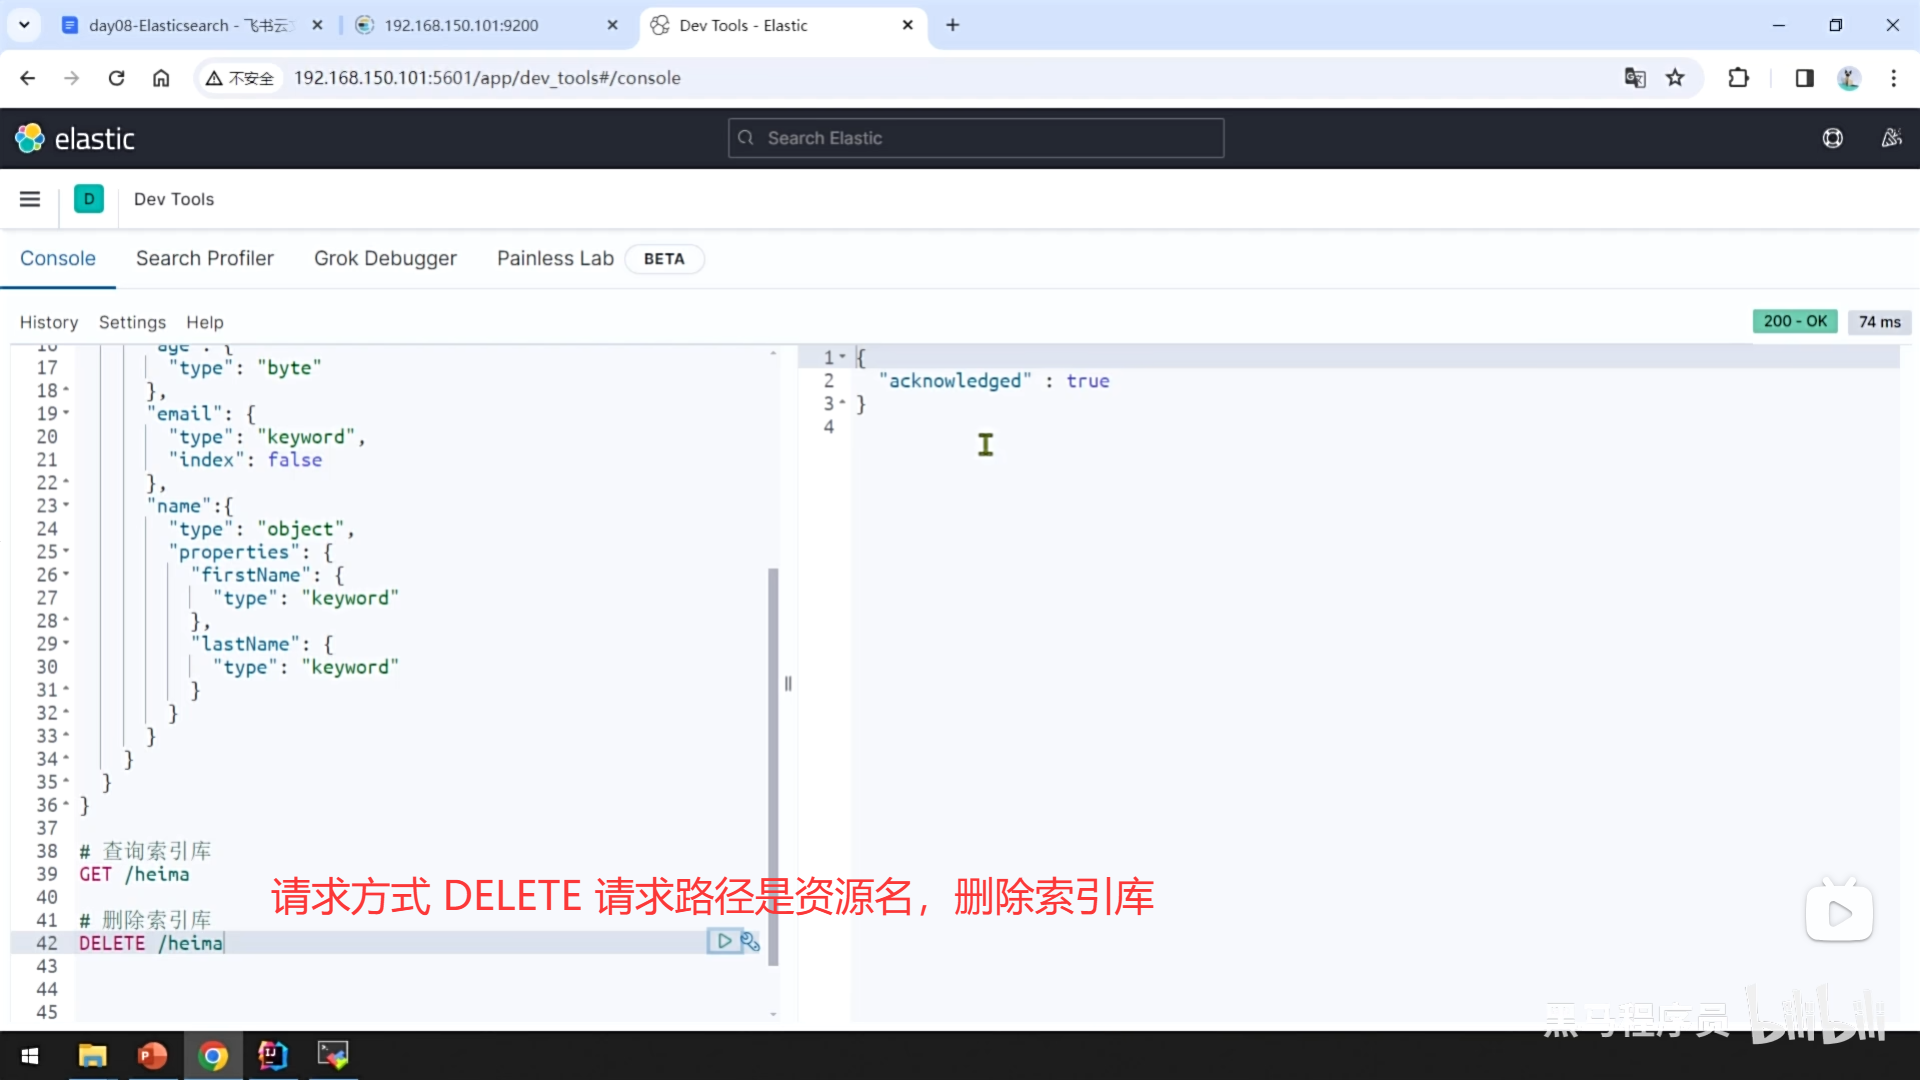Viewport: 1920px width, 1080px height.
Task: Open the wrench actions menu on line 42
Action: (750, 941)
